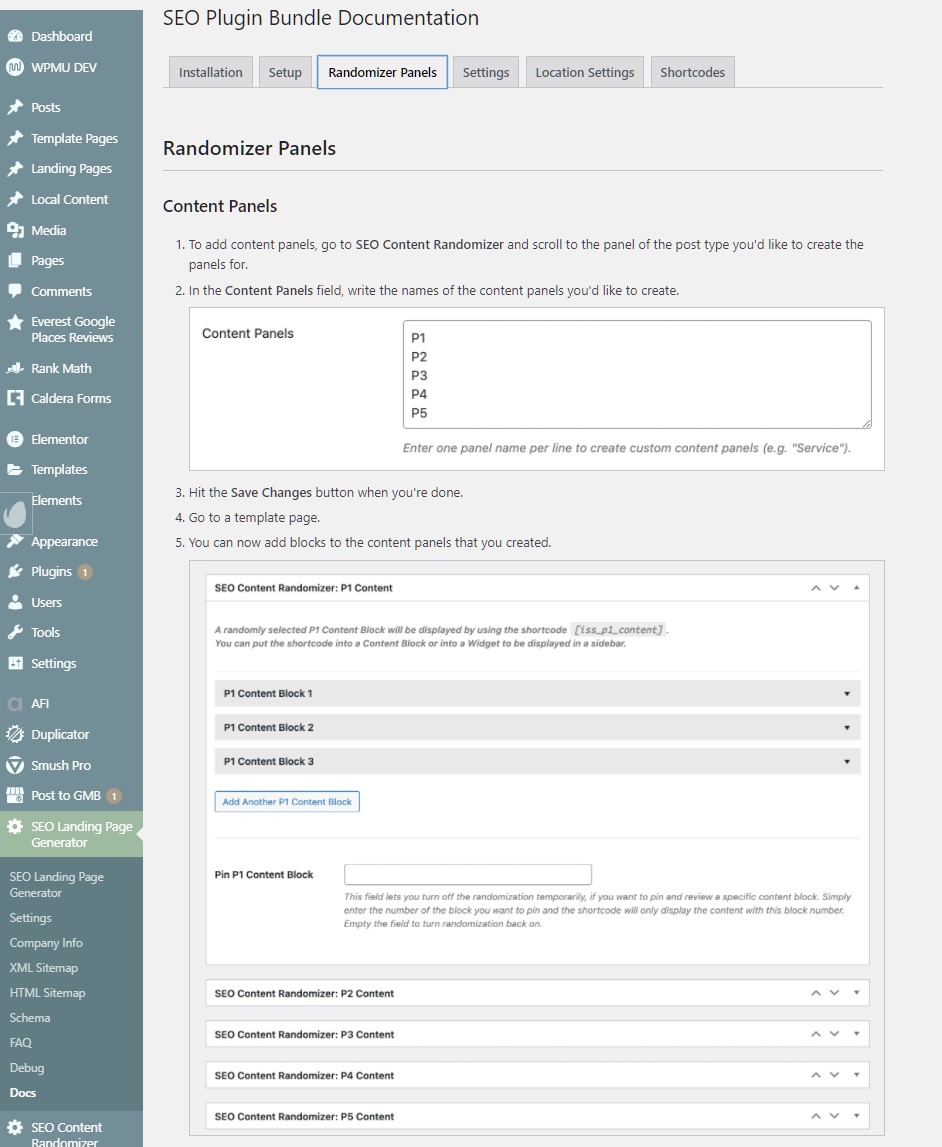Click the Appearance brush icon
Image resolution: width=942 pixels, height=1147 pixels.
coord(15,541)
